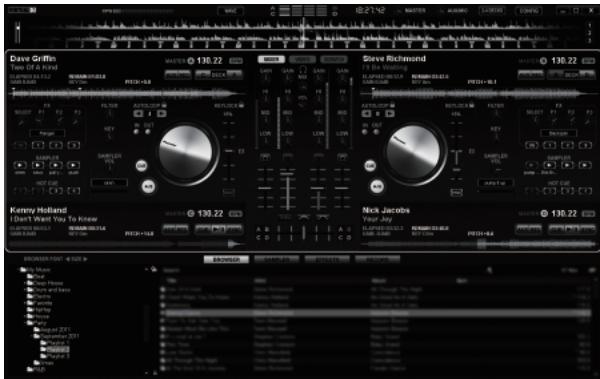Click the CONFIG button in top bar
Image resolution: width=600 pixels, height=379 pixels.
pyautogui.click(x=530, y=11)
